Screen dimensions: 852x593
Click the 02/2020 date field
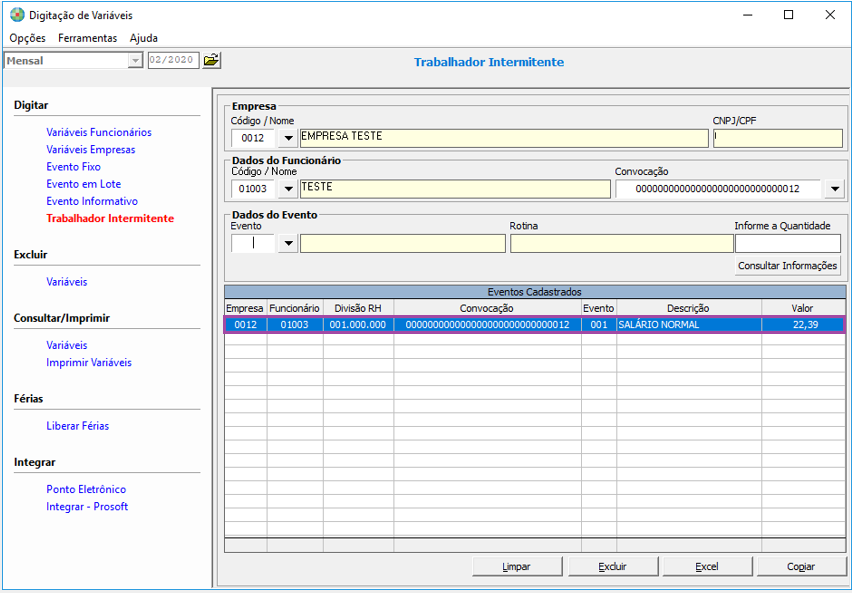tap(173, 60)
